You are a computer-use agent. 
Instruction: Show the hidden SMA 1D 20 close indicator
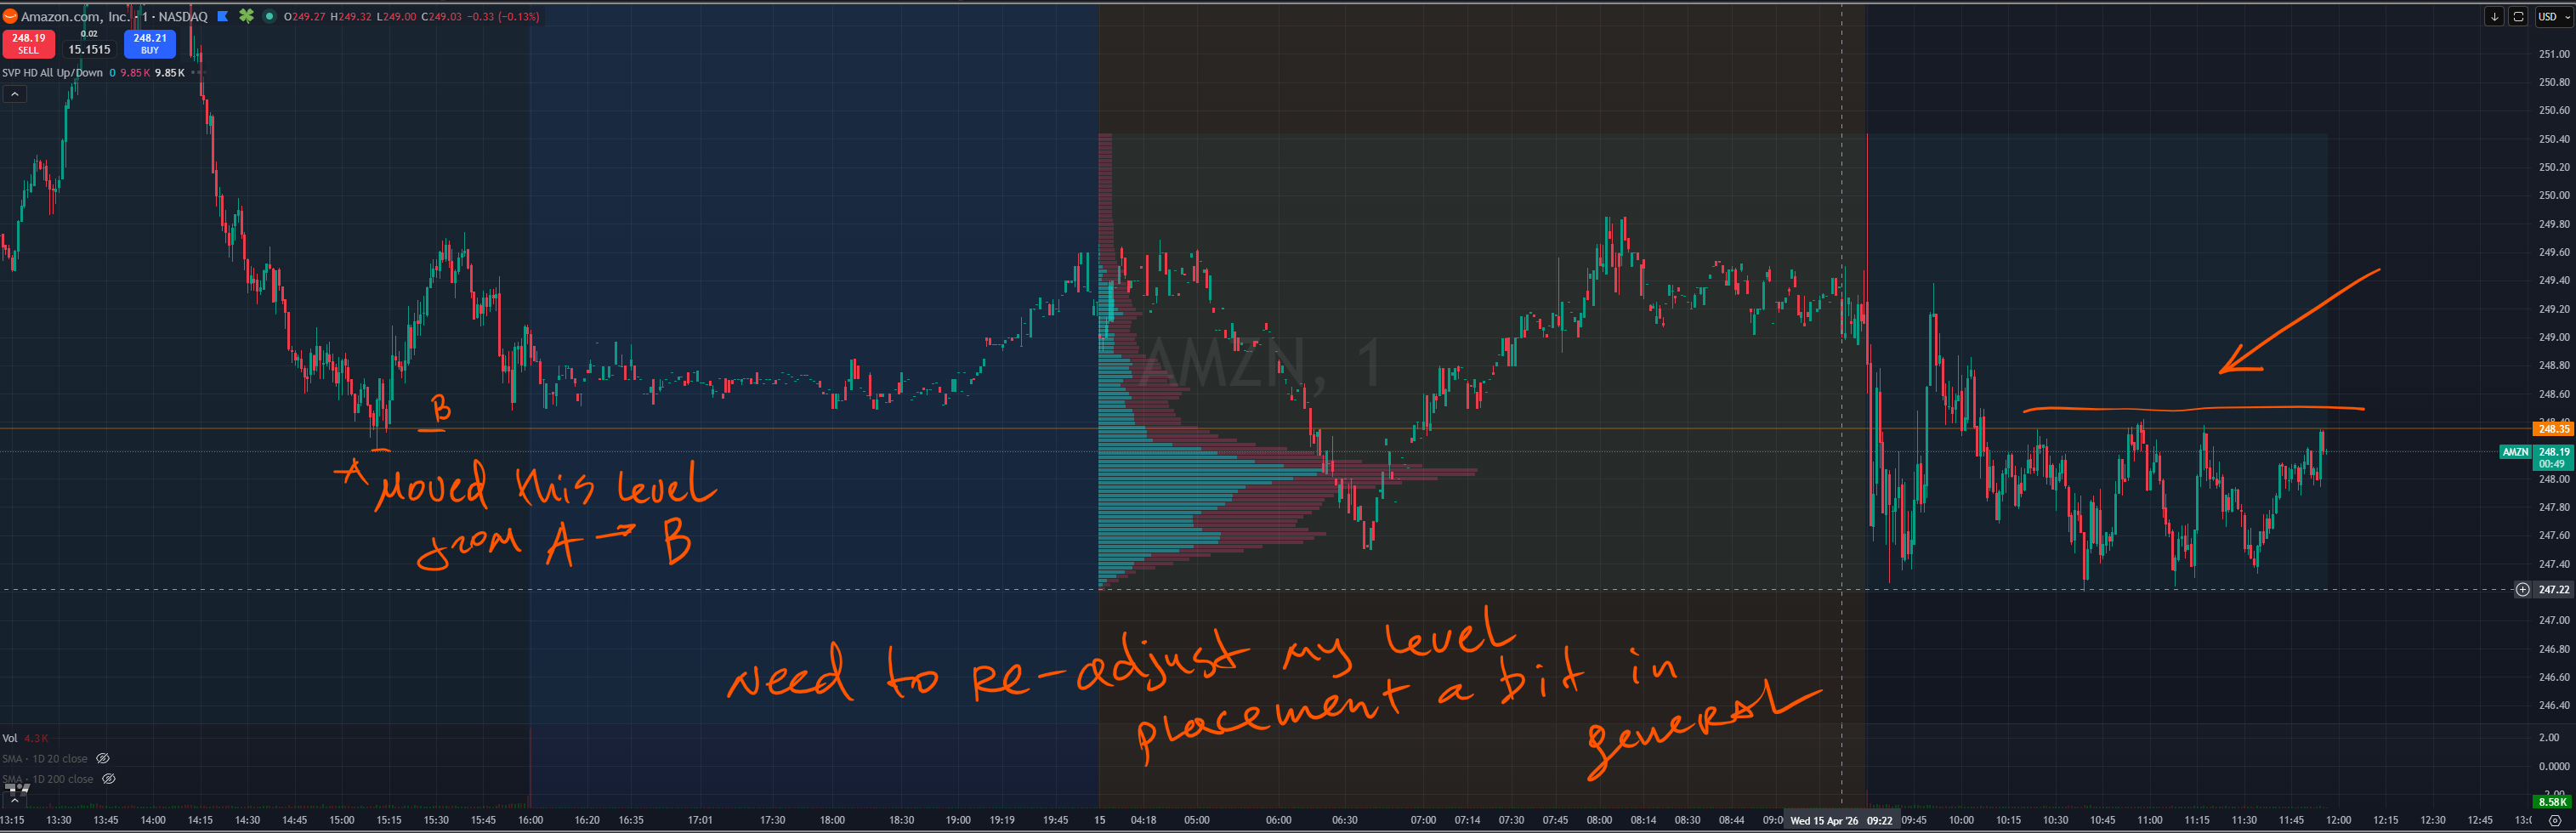point(103,759)
